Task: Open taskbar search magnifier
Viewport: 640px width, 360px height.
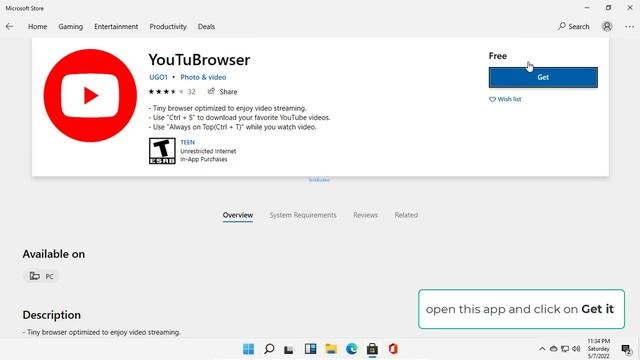Action: (x=269, y=349)
